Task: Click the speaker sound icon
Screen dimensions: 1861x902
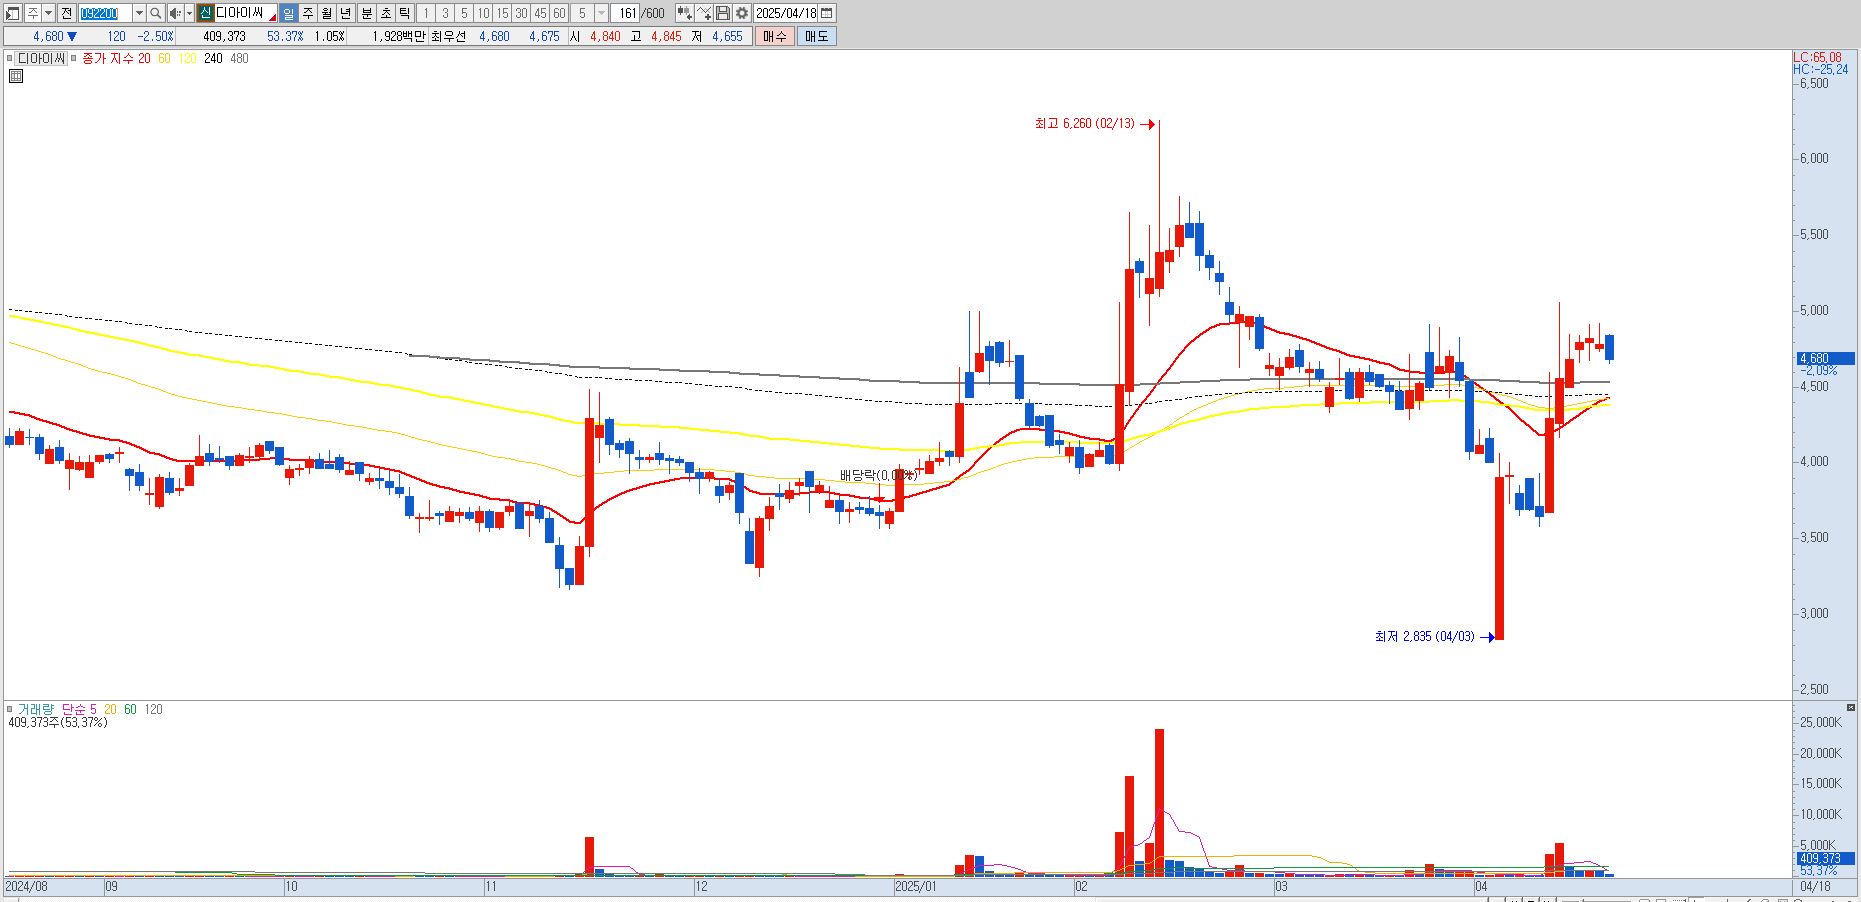Action: (x=175, y=13)
